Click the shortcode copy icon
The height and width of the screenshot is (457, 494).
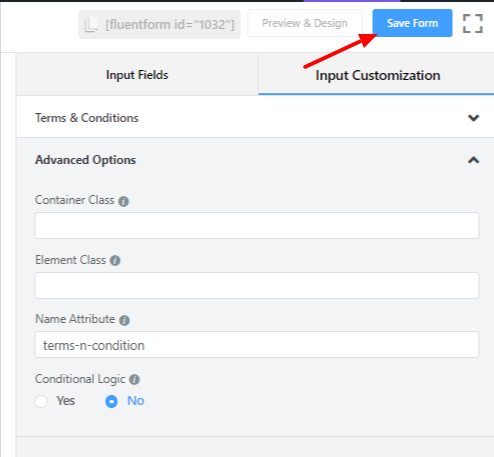(x=91, y=24)
